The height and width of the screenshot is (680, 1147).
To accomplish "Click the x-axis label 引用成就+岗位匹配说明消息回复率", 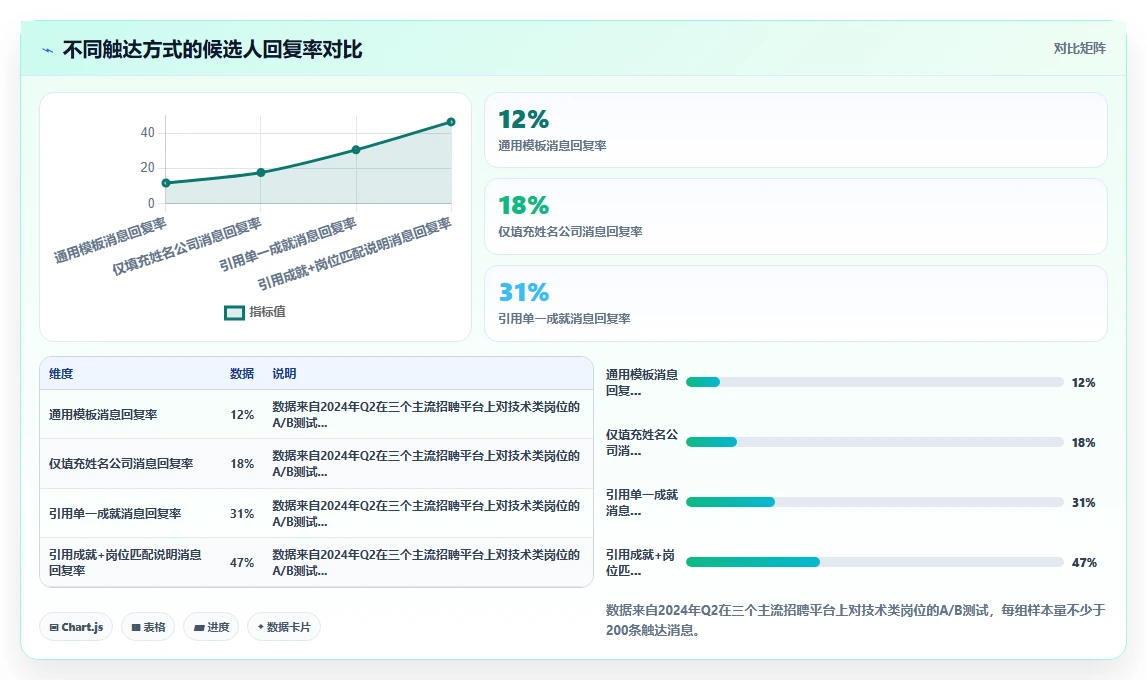I will [354, 254].
